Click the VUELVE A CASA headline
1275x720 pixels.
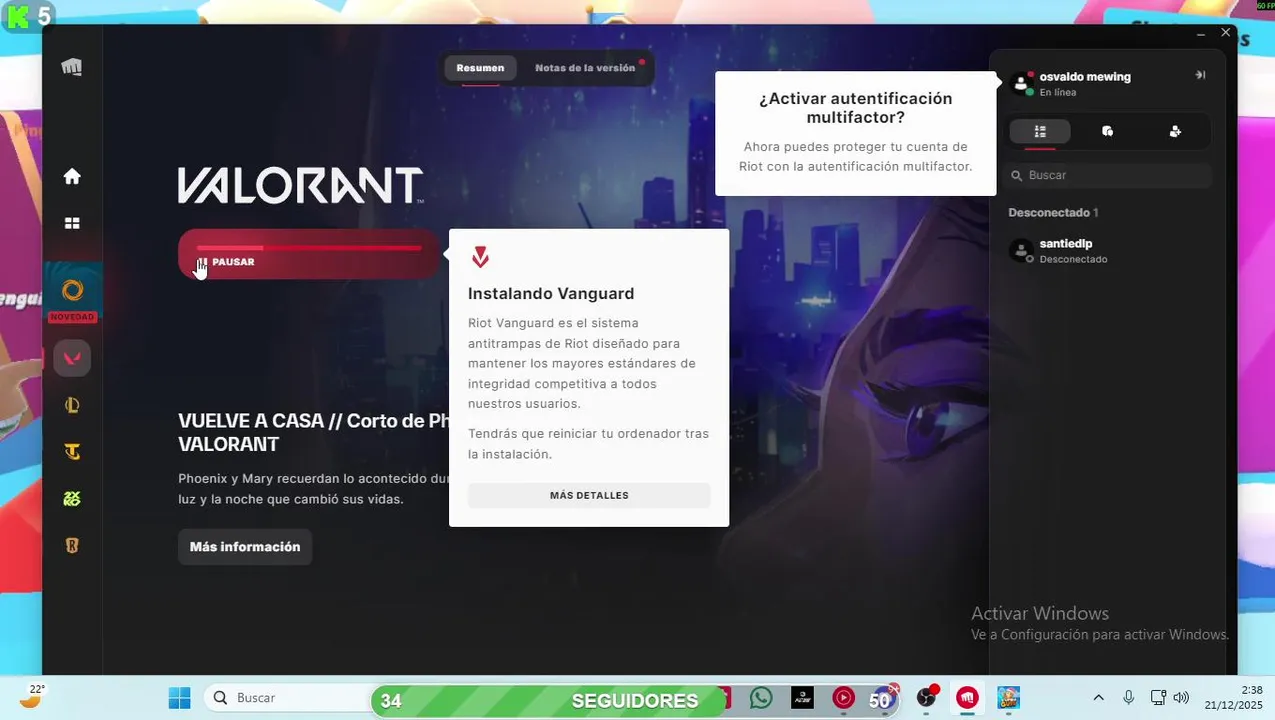coord(313,432)
